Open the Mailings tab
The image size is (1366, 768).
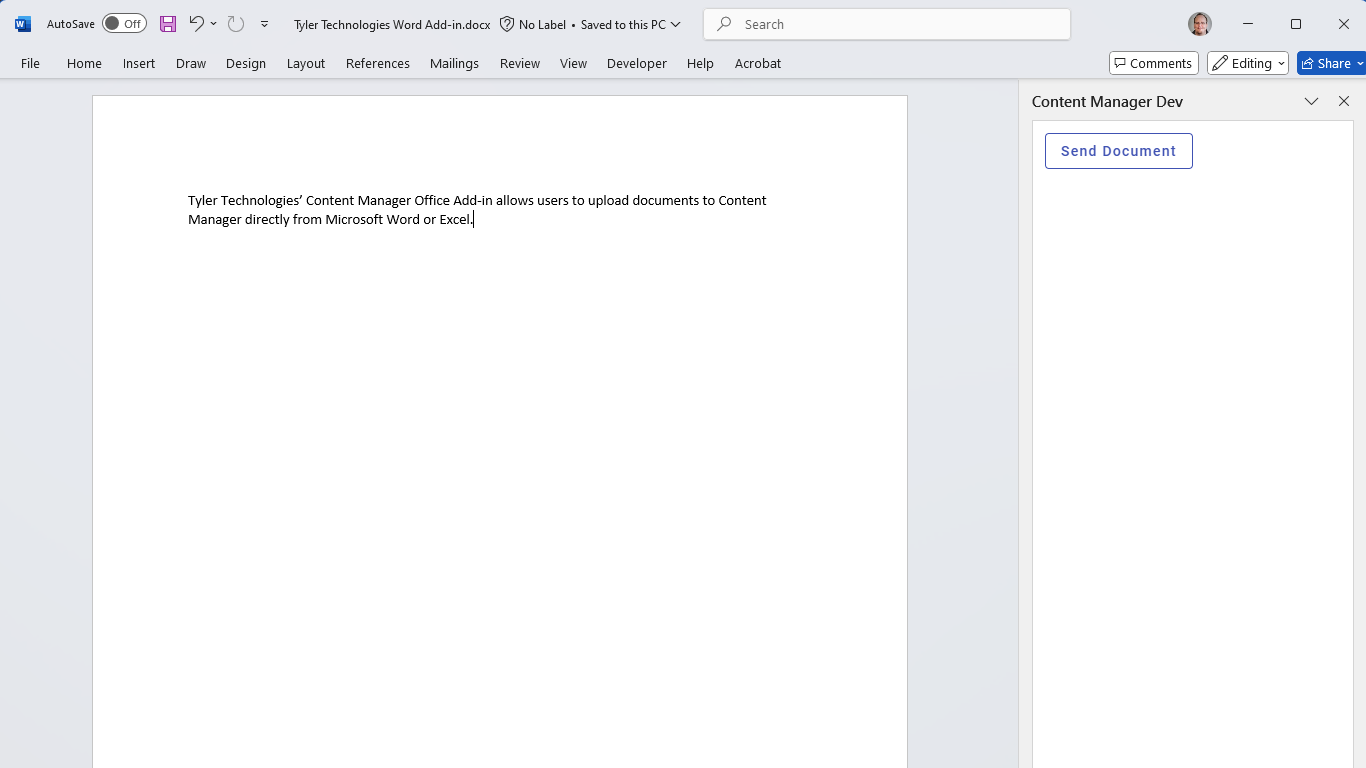pyautogui.click(x=454, y=63)
